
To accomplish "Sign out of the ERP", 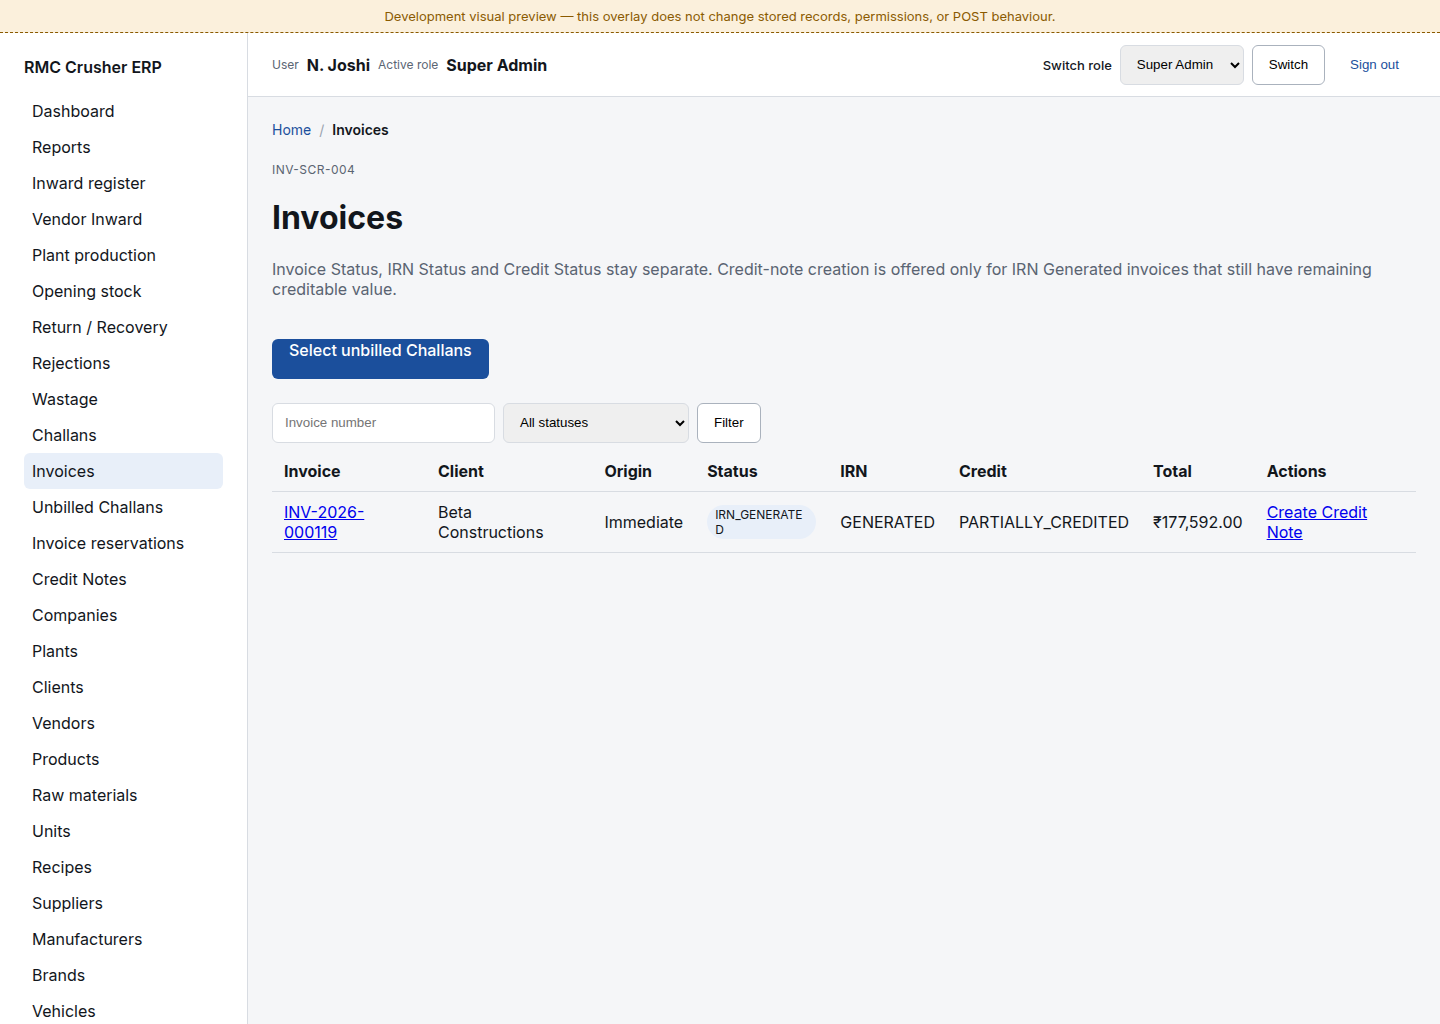I will pos(1374,65).
